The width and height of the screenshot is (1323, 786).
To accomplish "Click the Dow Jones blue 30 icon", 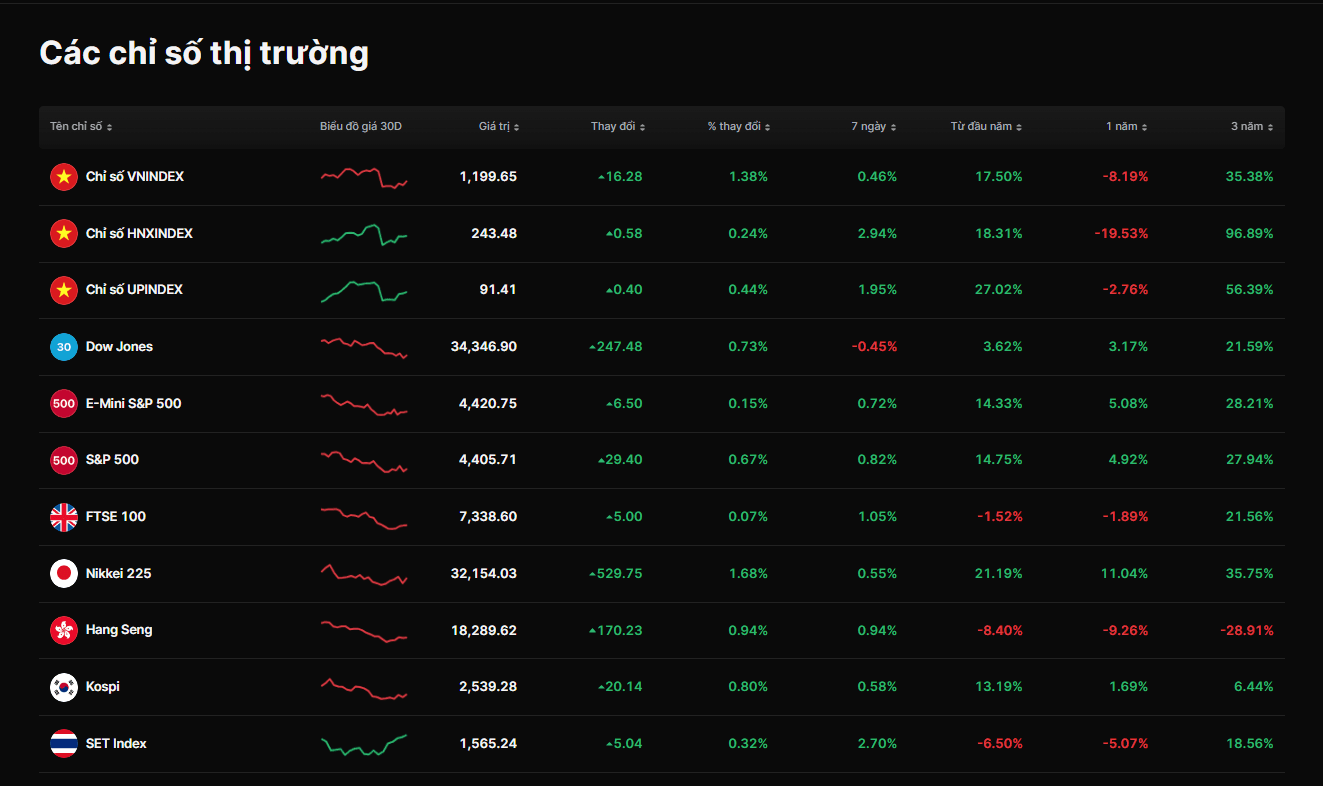I will 64,347.
